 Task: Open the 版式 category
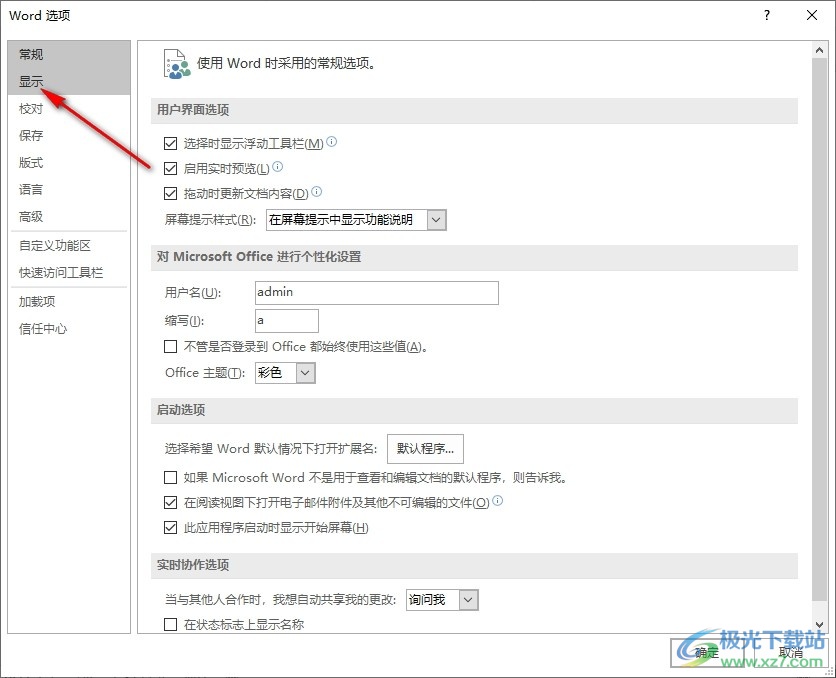coord(69,163)
